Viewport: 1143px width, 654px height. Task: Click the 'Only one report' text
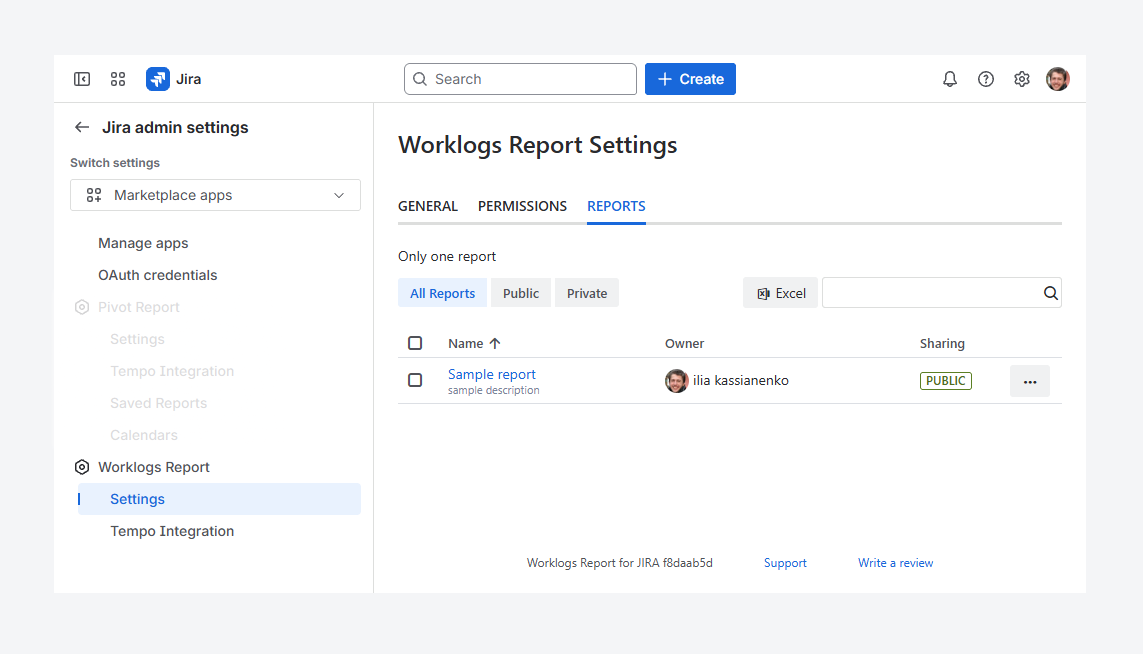coord(447,257)
